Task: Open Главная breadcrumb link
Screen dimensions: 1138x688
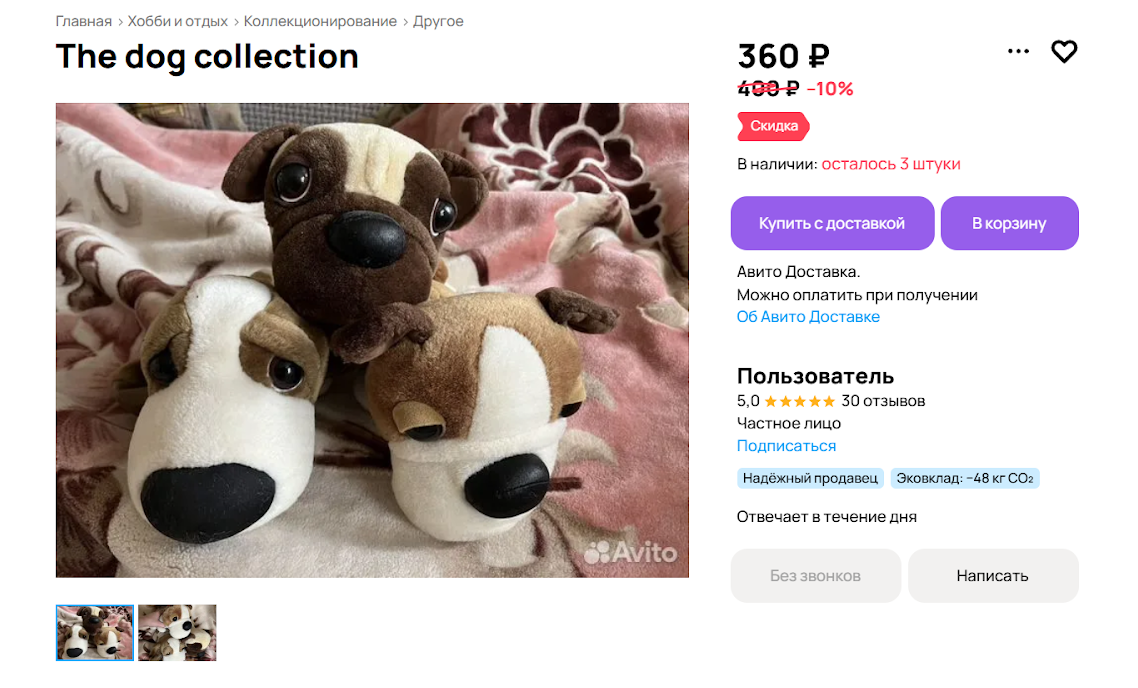Action: [83, 21]
